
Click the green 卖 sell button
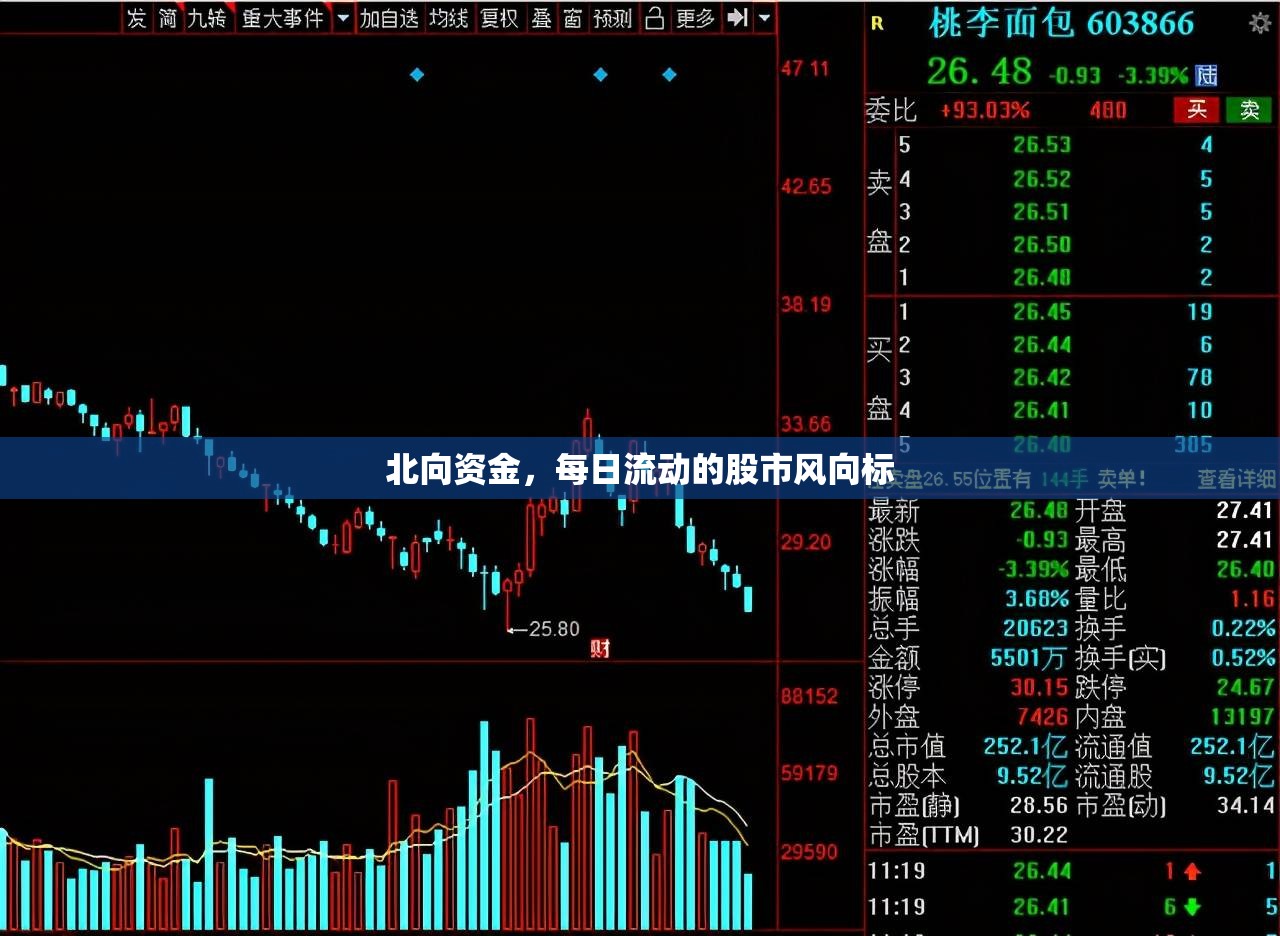pyautogui.click(x=1249, y=110)
